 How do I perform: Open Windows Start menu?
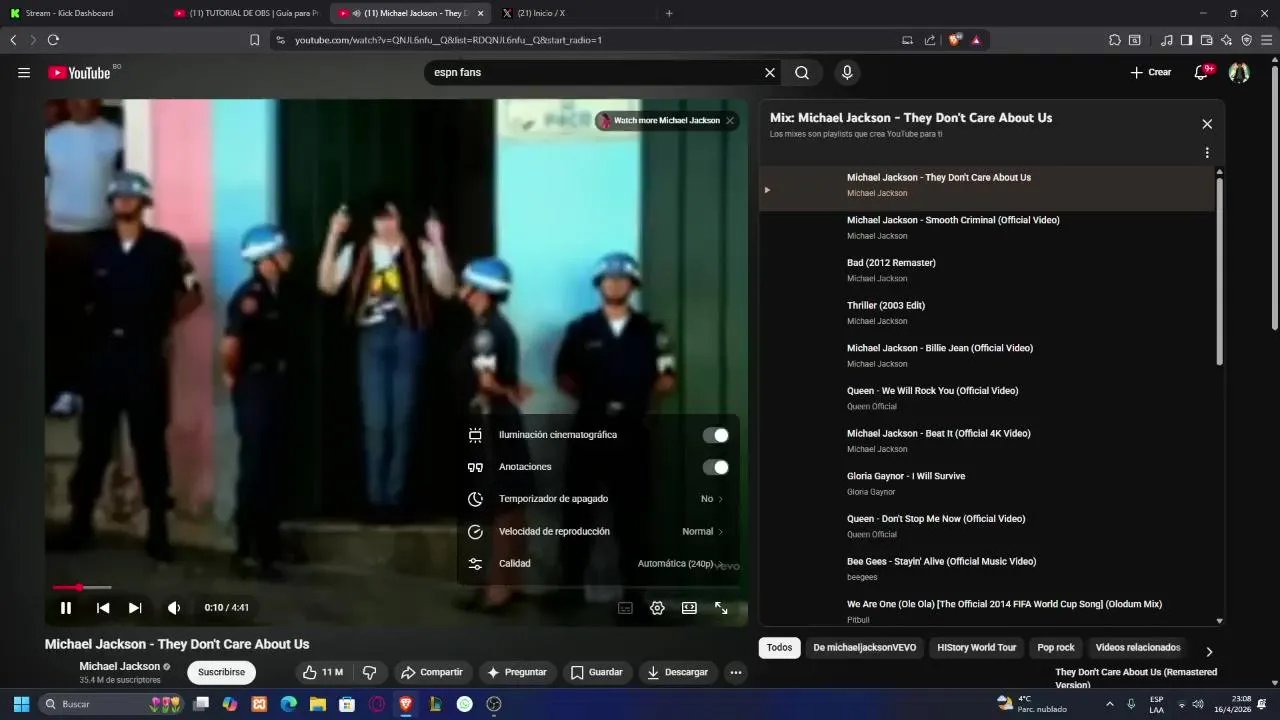click(21, 704)
